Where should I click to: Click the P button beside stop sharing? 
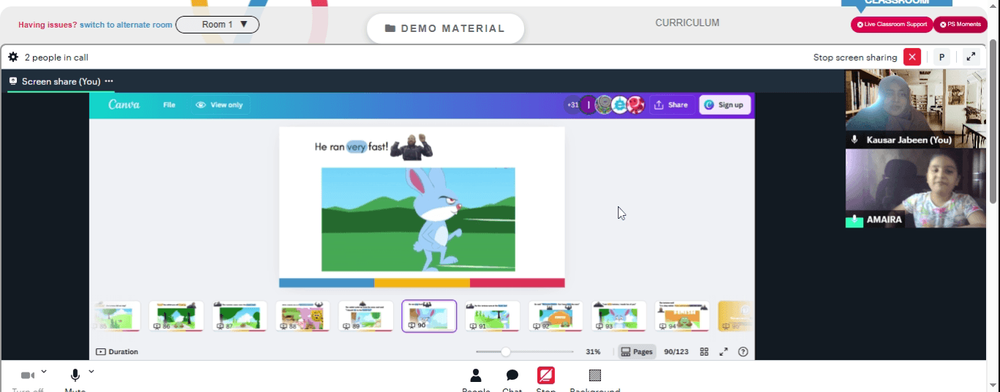[x=941, y=57]
